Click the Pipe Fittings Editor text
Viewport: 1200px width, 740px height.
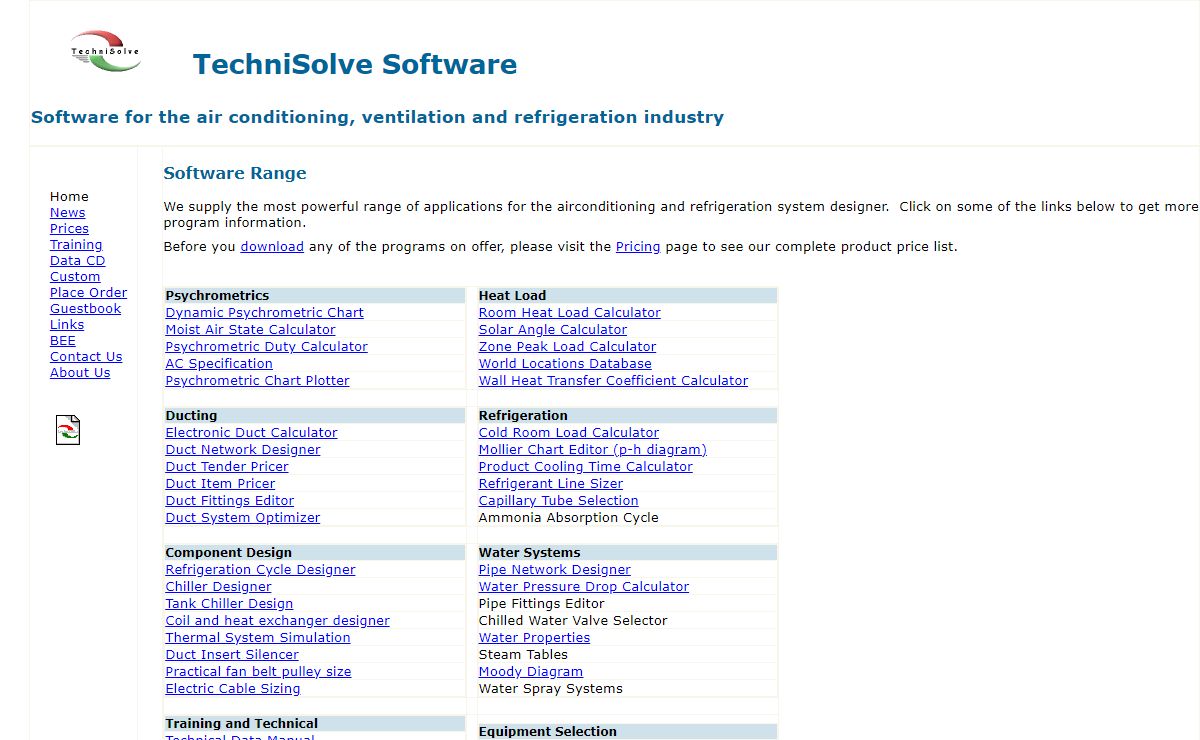click(542, 604)
